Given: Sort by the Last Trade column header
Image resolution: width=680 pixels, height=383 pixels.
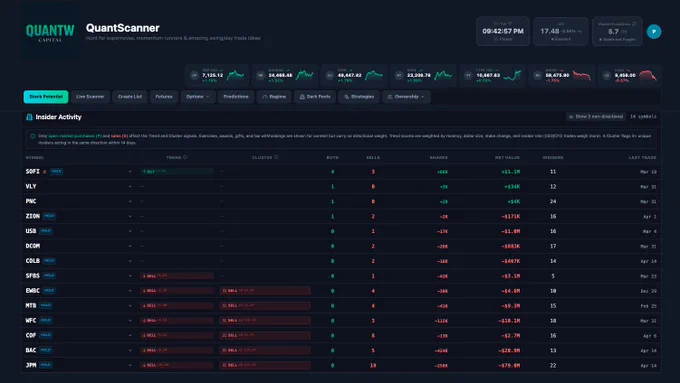Looking at the screenshot, I should point(642,157).
